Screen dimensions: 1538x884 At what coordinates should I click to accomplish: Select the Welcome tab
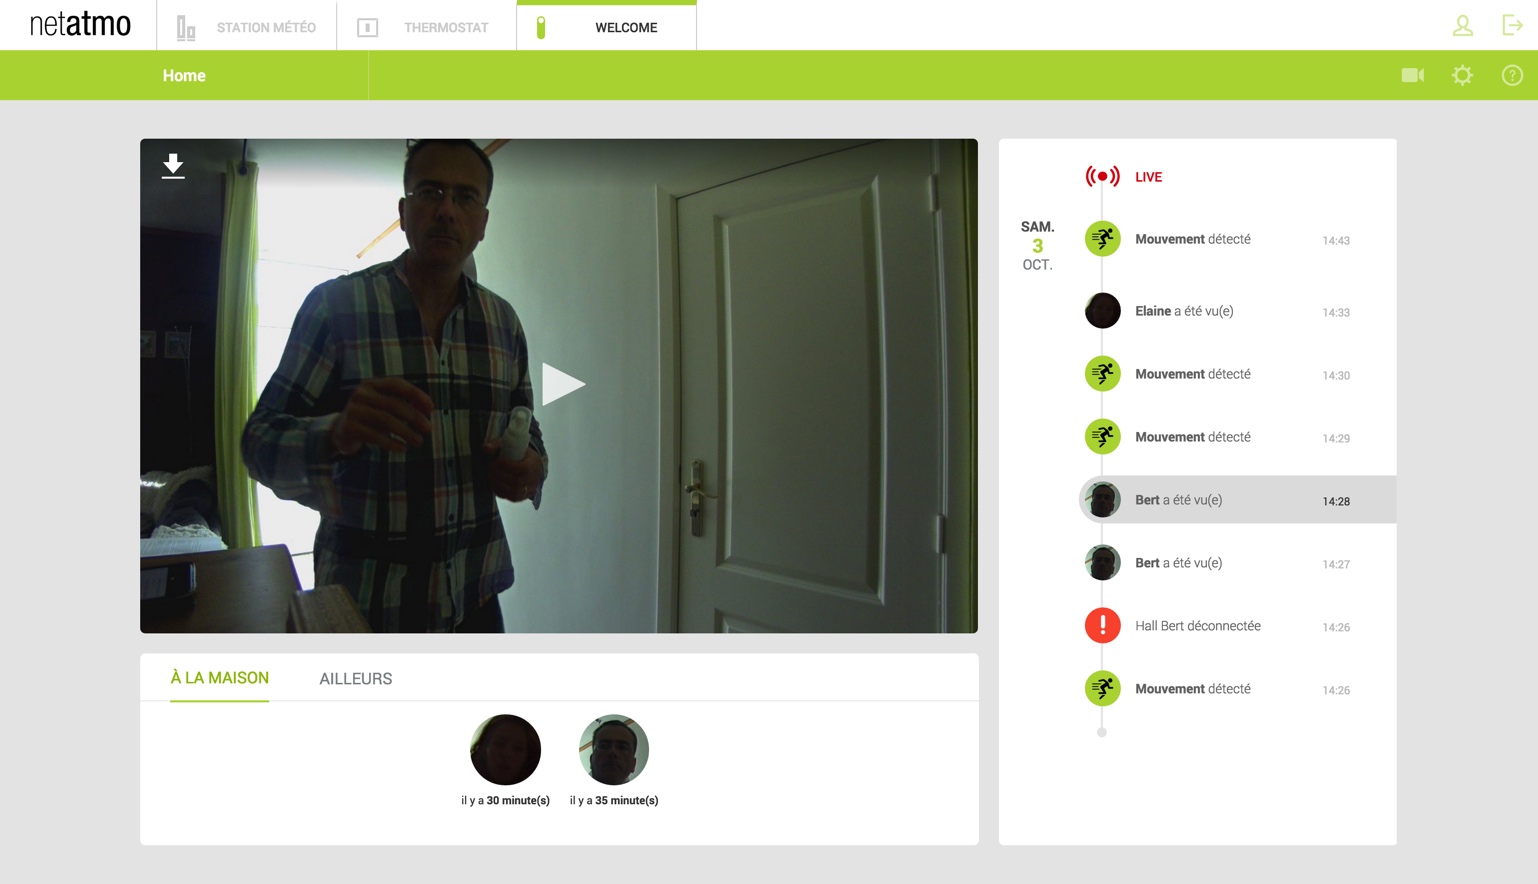point(607,27)
